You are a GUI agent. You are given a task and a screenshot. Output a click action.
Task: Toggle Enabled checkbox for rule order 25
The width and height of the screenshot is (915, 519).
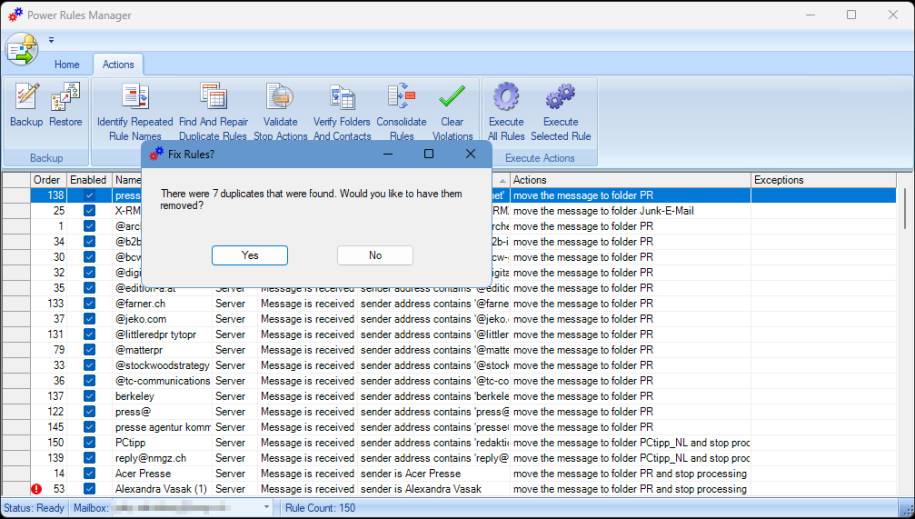coord(89,211)
